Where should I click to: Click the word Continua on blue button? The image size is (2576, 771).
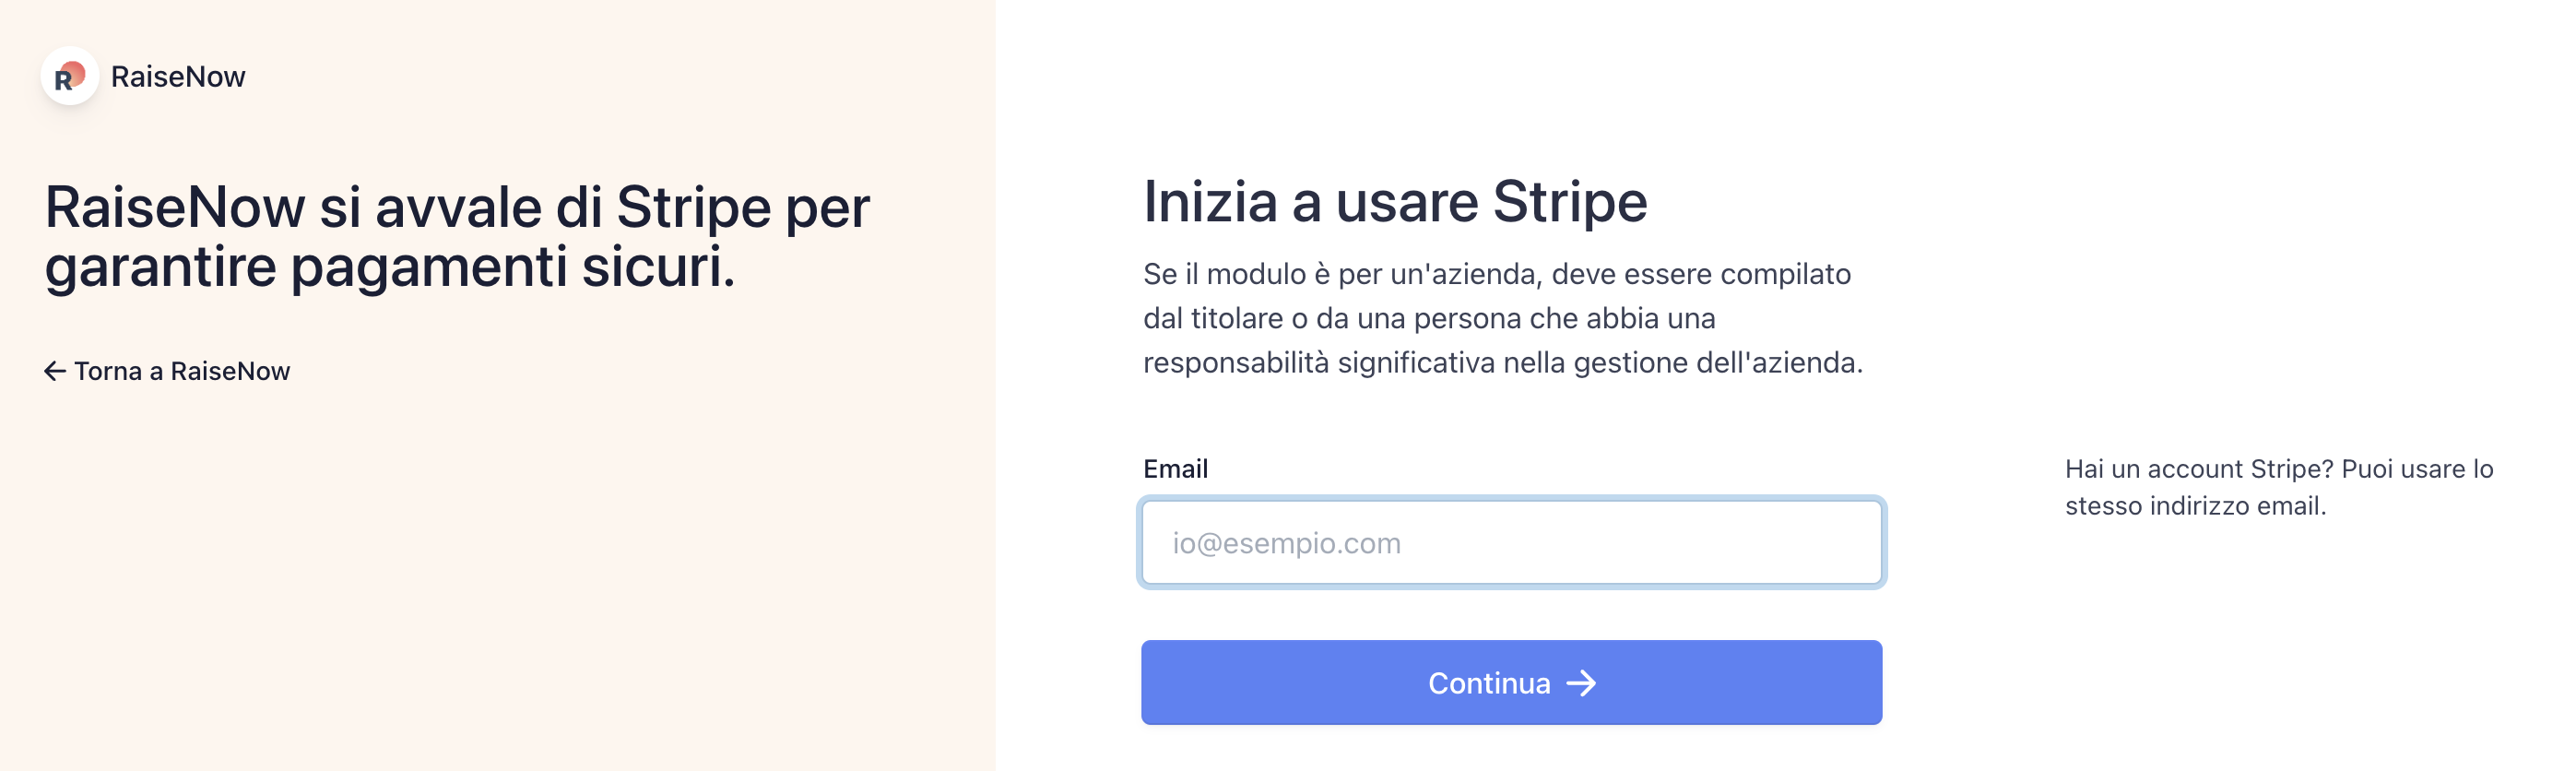[1489, 683]
